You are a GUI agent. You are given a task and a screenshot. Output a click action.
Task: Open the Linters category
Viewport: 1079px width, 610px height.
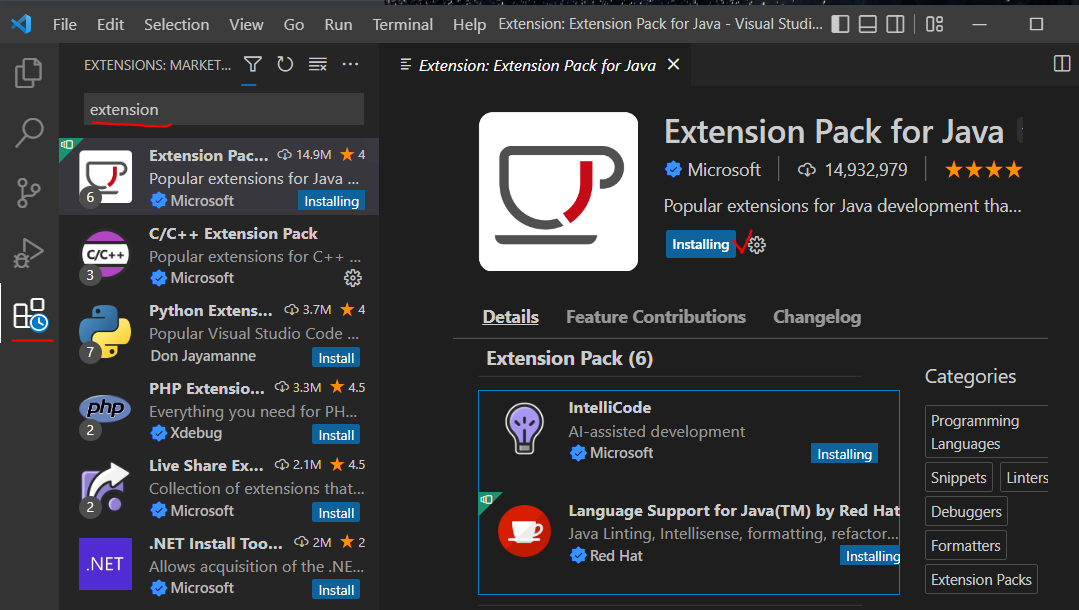pos(1026,478)
